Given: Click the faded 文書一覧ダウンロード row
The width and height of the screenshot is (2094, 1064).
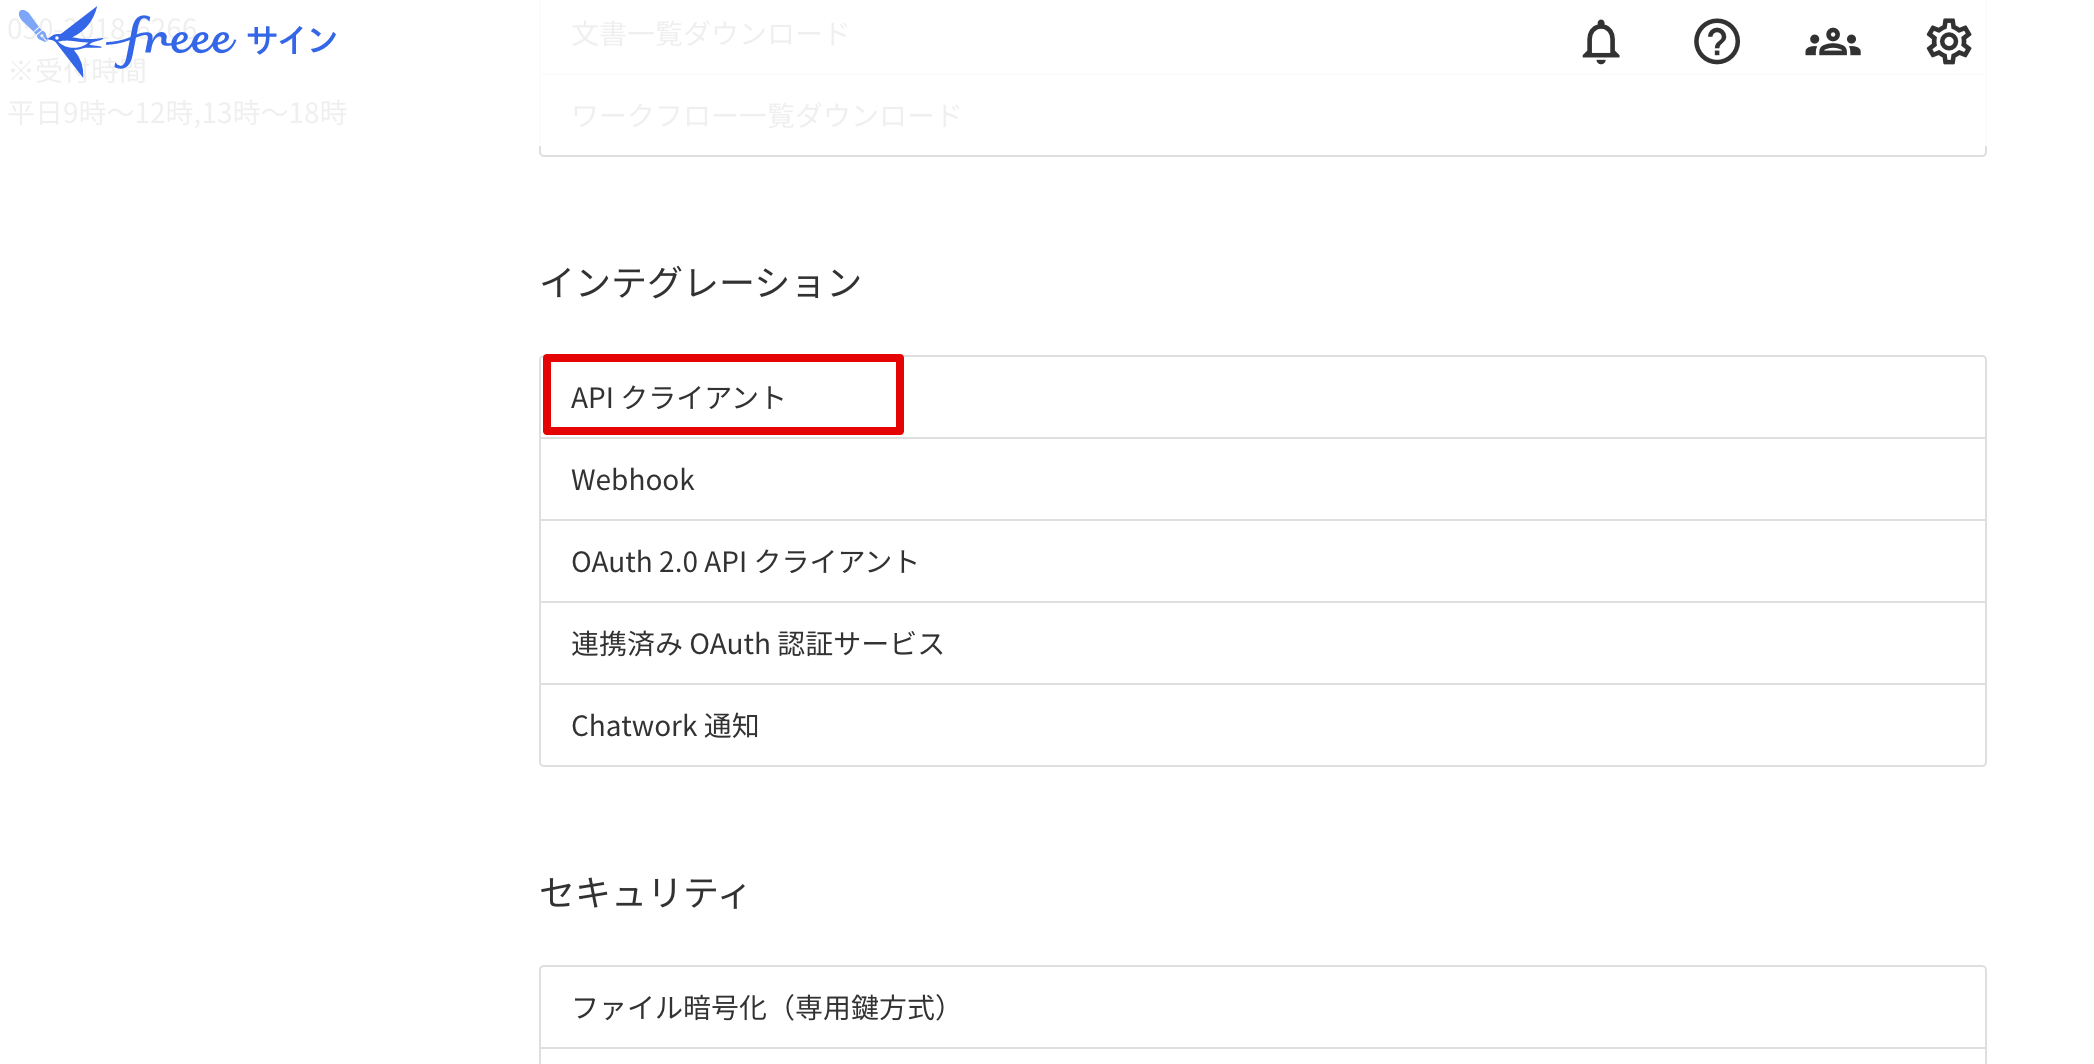Looking at the screenshot, I should 710,35.
